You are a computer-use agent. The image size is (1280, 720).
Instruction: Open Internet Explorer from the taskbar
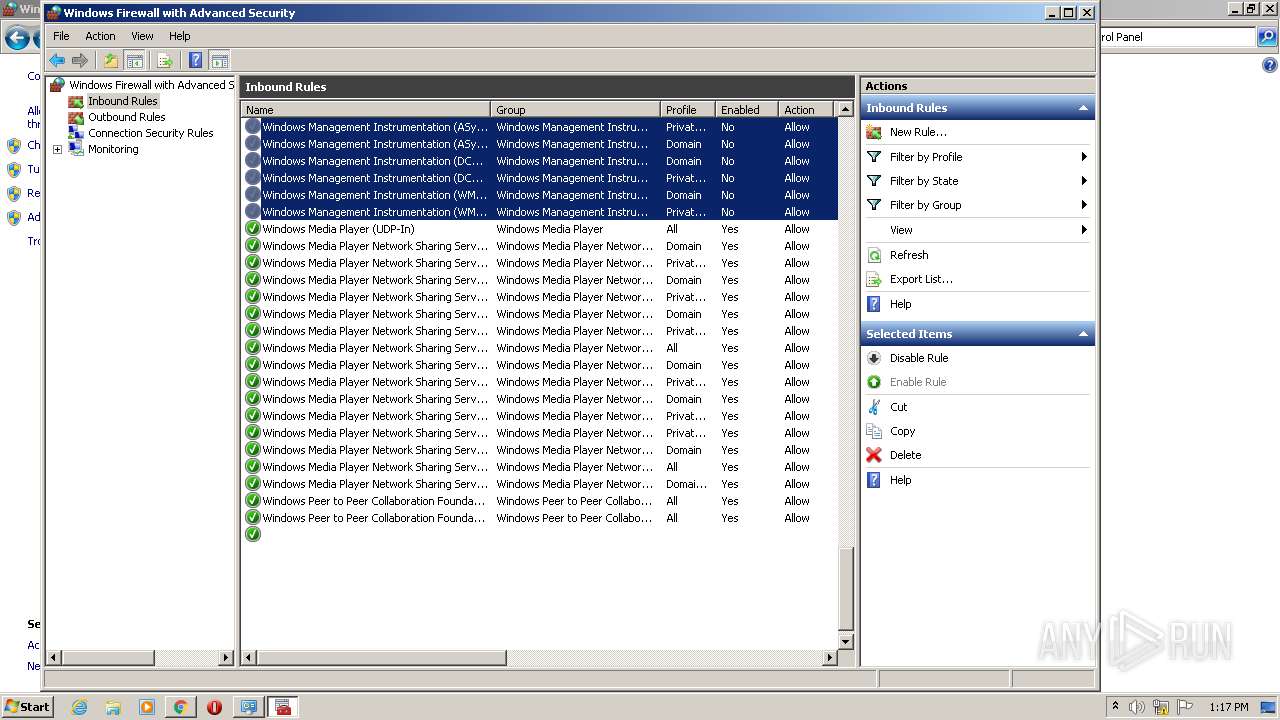point(80,707)
